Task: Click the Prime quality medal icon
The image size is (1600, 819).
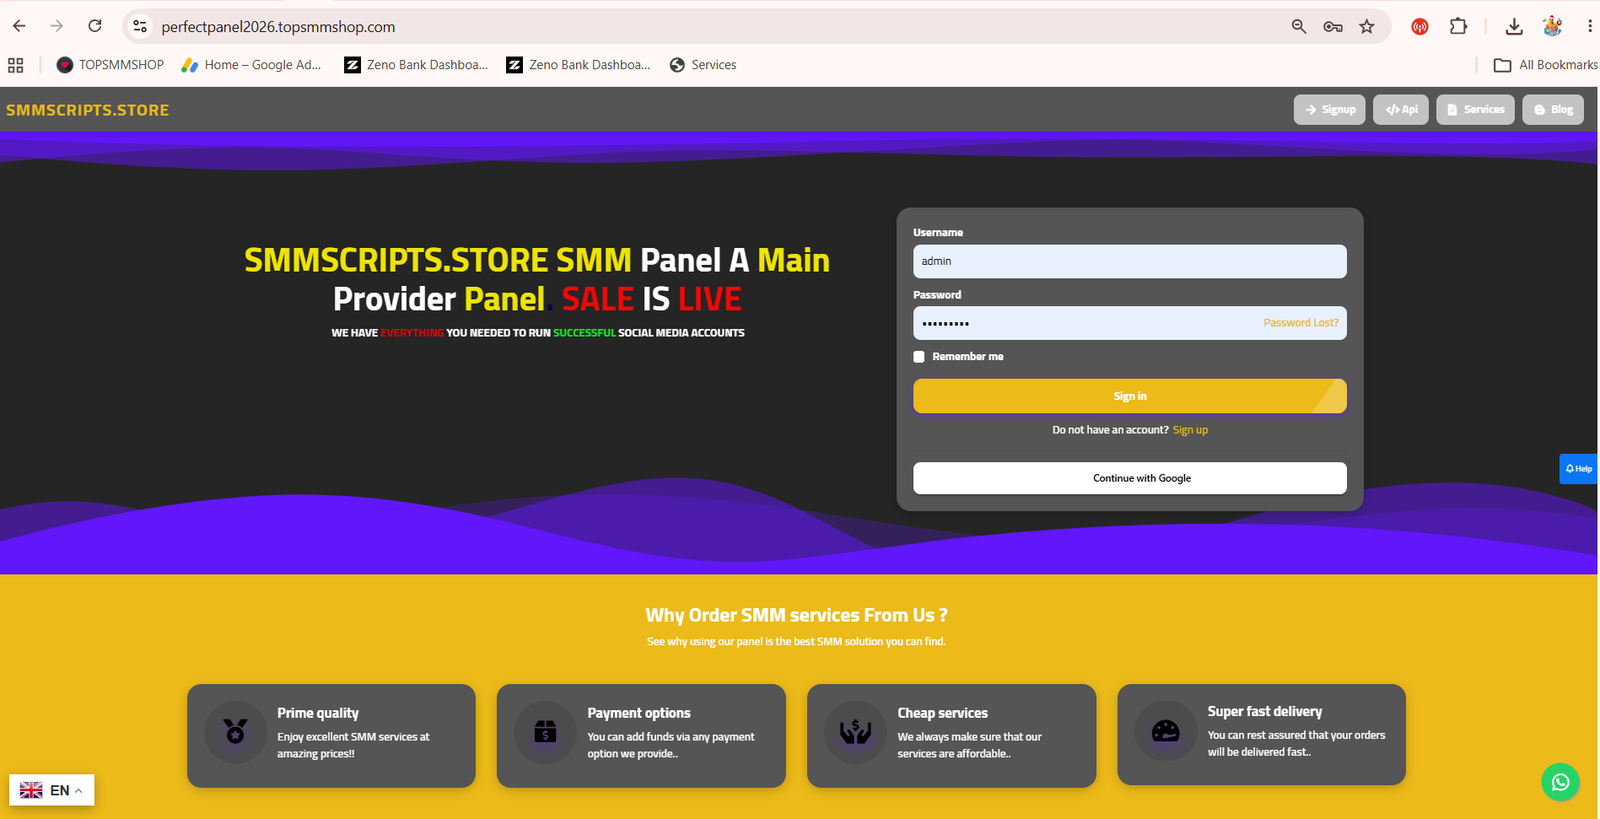Action: (235, 733)
